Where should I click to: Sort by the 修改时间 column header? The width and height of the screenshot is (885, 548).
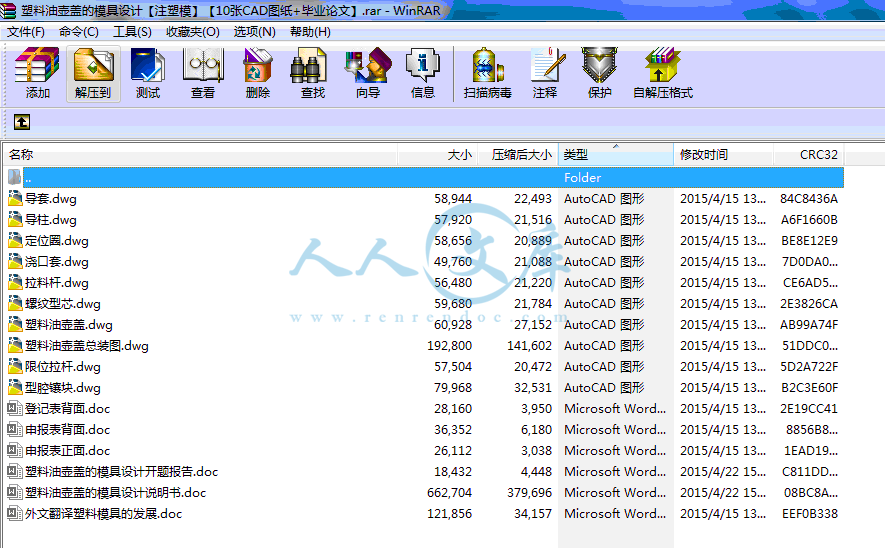[724, 155]
